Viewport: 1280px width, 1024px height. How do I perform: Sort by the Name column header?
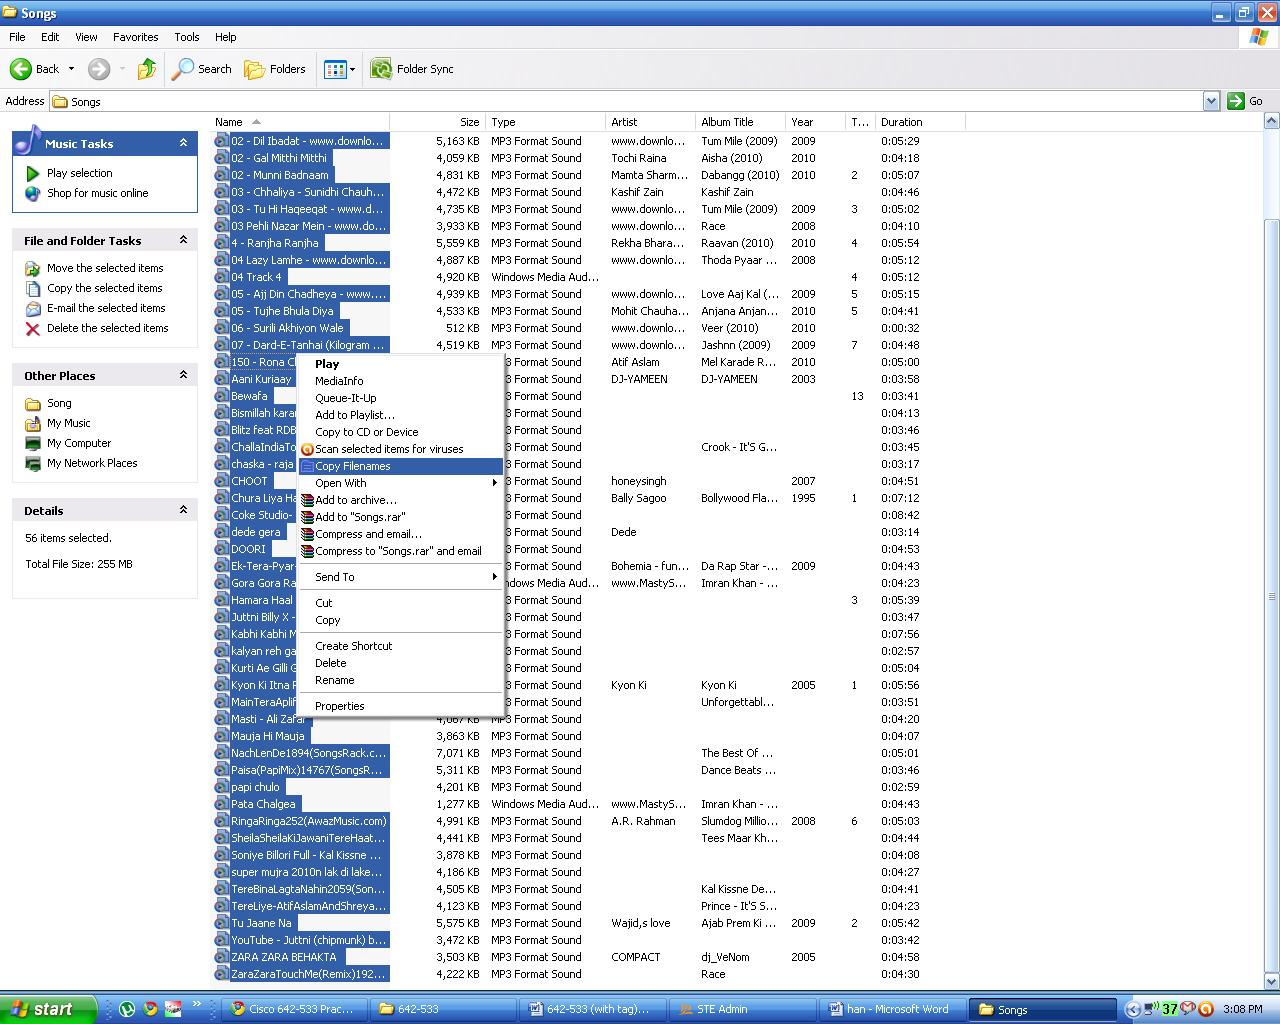300,122
